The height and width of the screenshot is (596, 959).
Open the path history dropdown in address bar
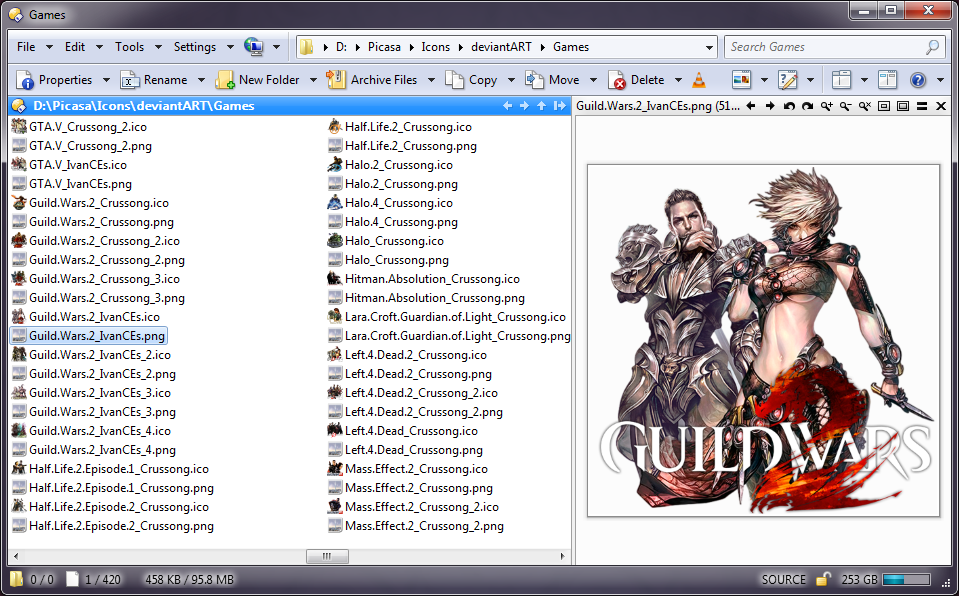point(709,47)
